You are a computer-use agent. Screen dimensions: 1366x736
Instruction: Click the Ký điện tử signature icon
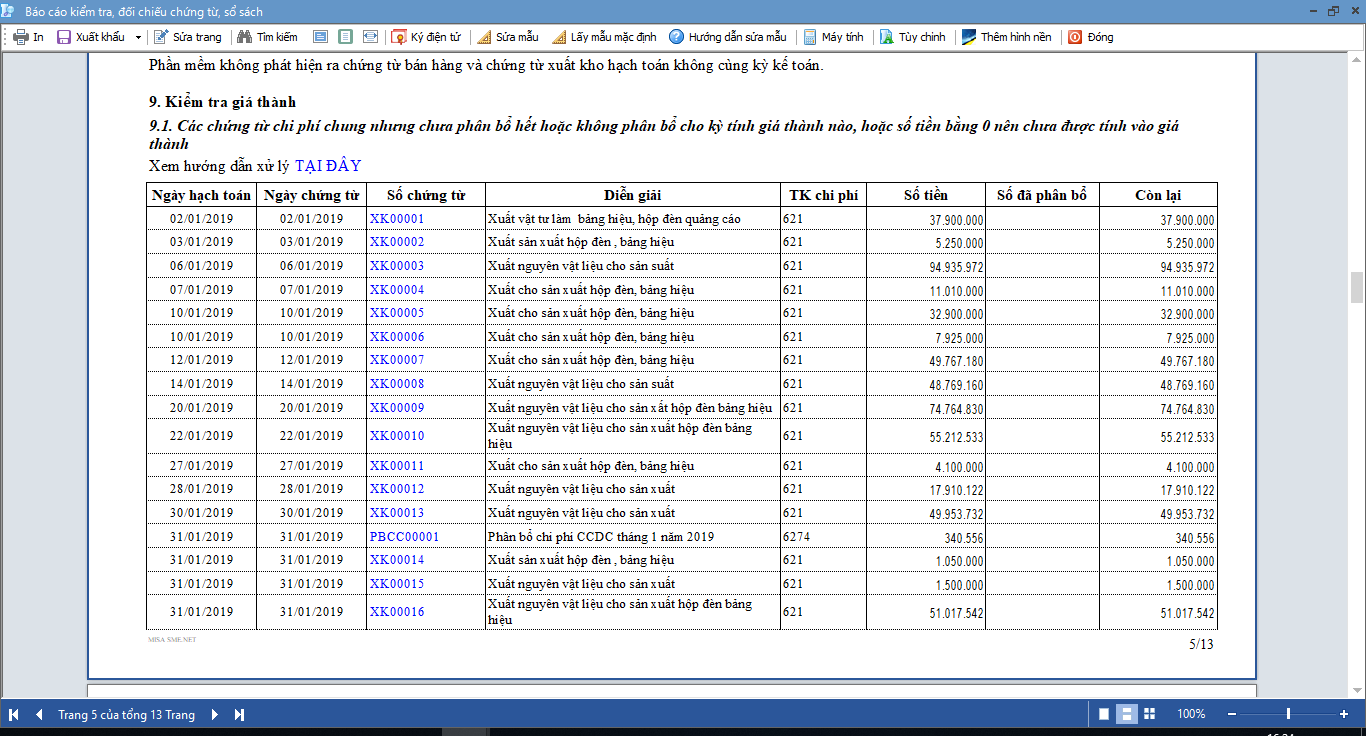399,37
